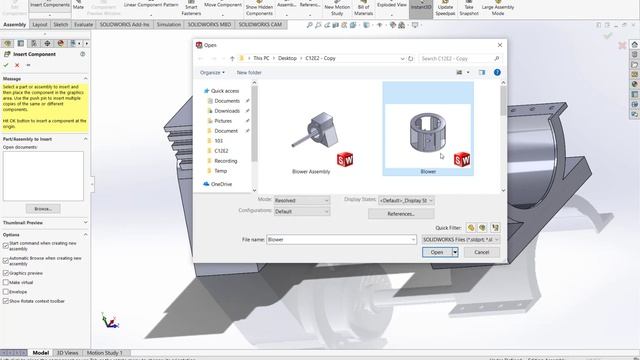640x360 pixels.
Task: Click the pushpin keep-visible icon
Action: (28, 65)
